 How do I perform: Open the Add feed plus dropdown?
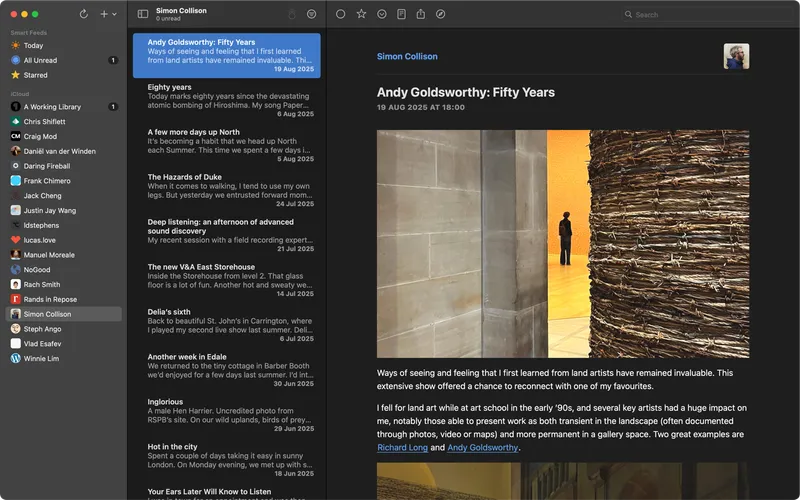(108, 14)
